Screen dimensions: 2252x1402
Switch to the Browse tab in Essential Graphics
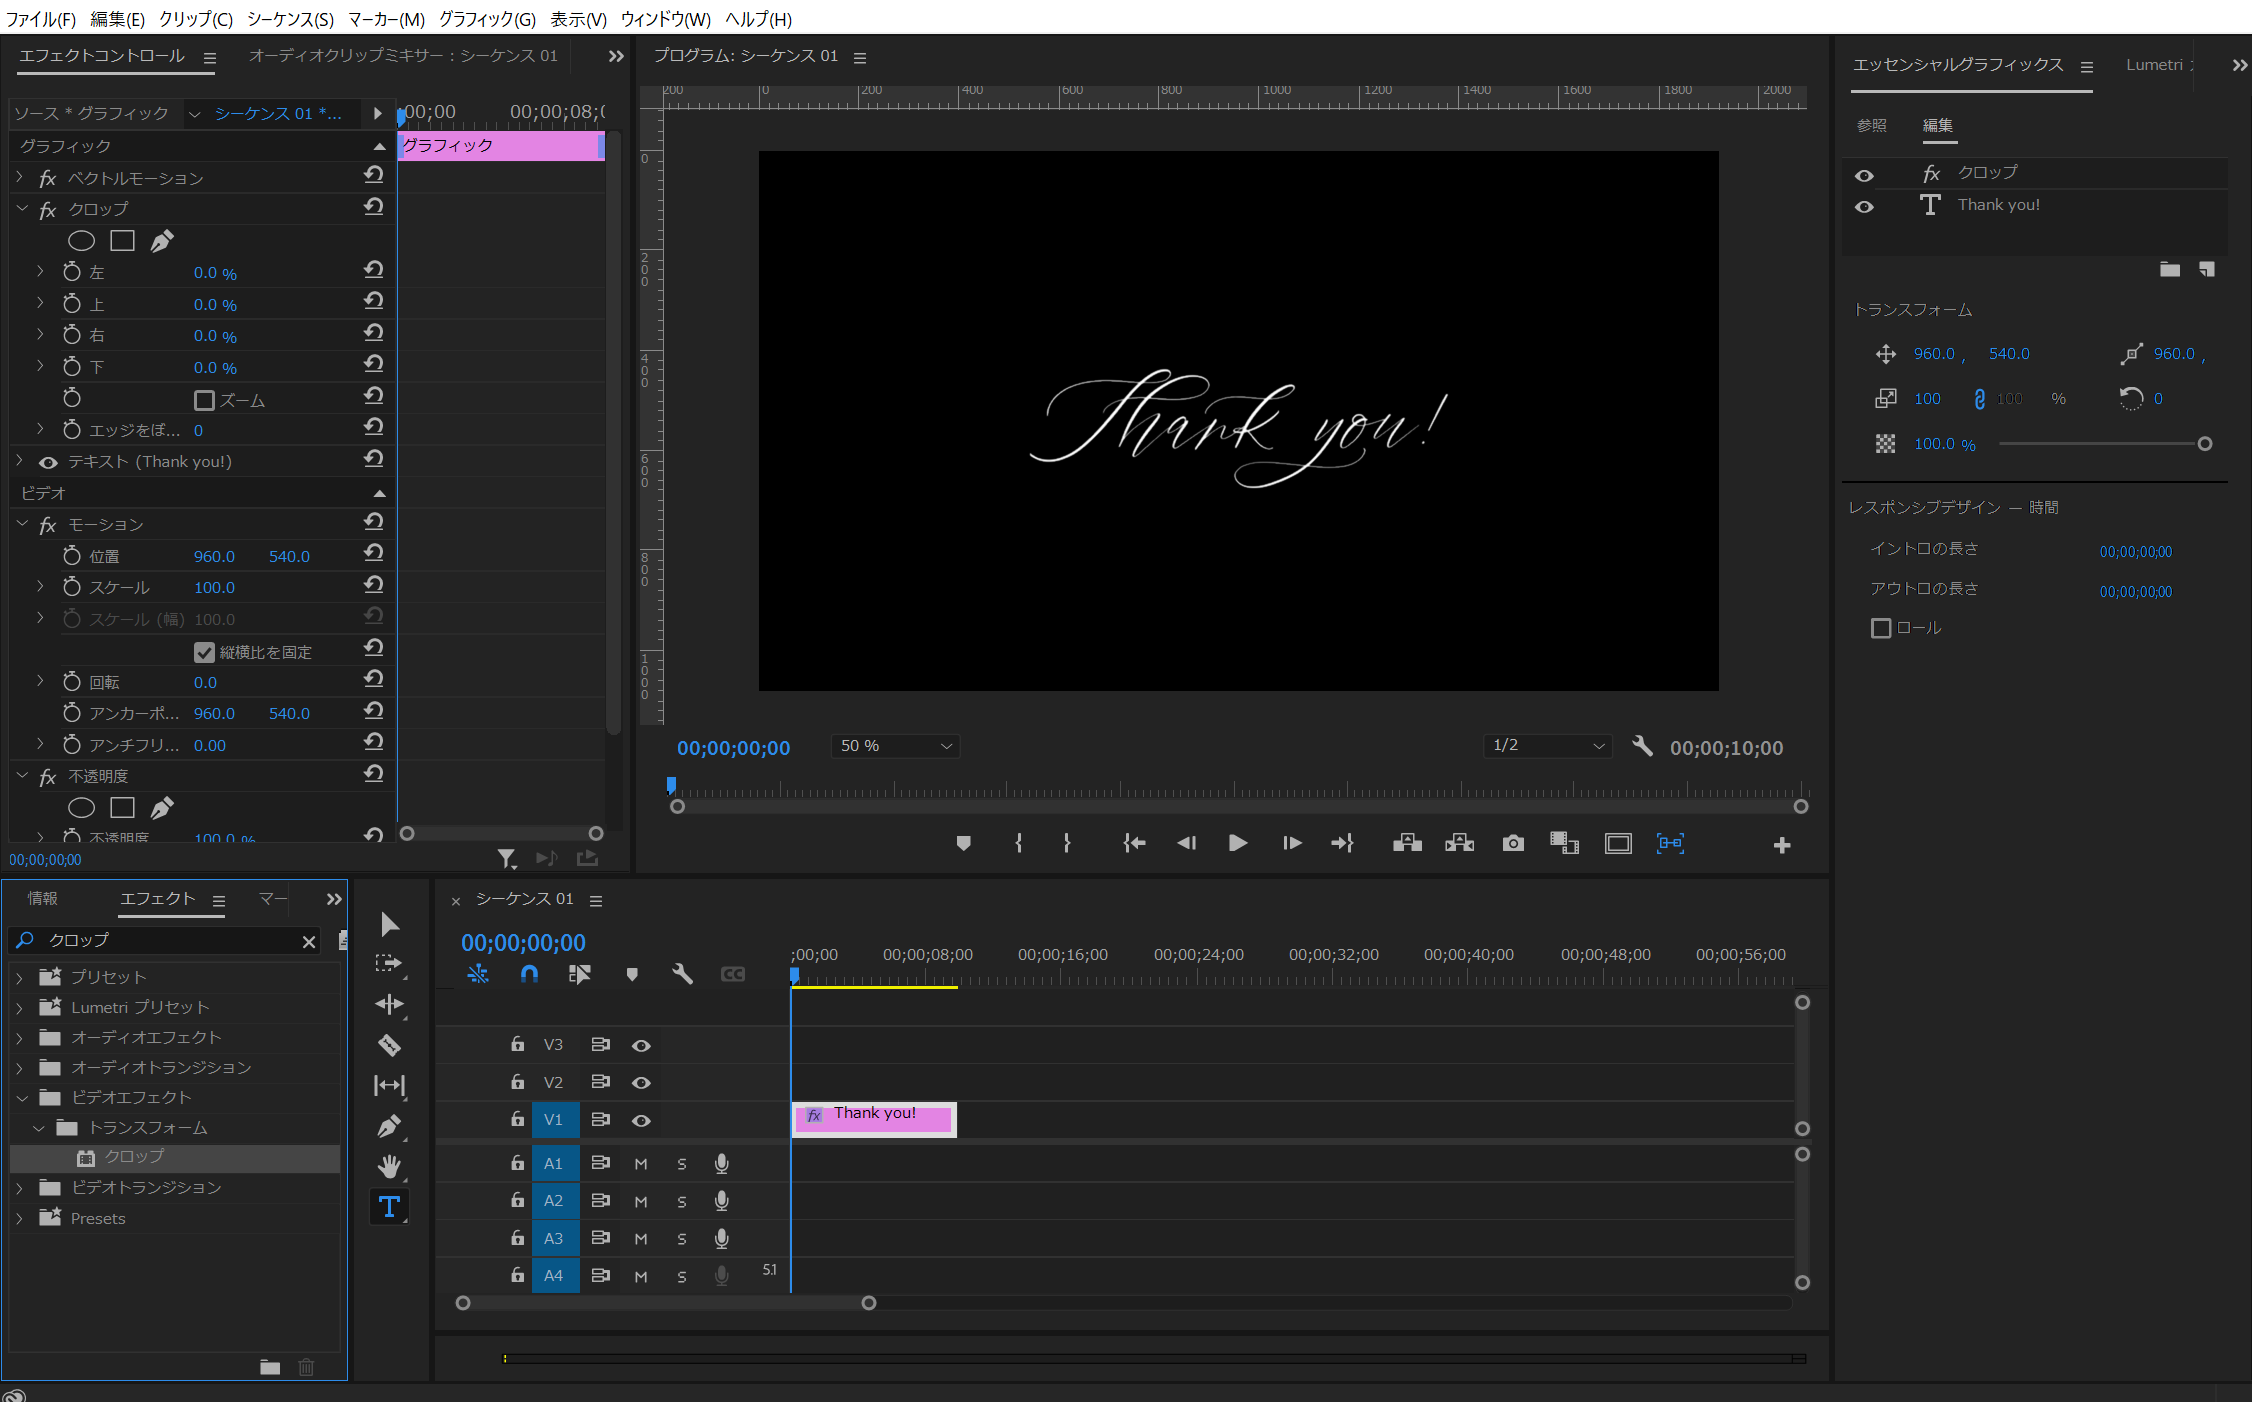[x=1871, y=125]
